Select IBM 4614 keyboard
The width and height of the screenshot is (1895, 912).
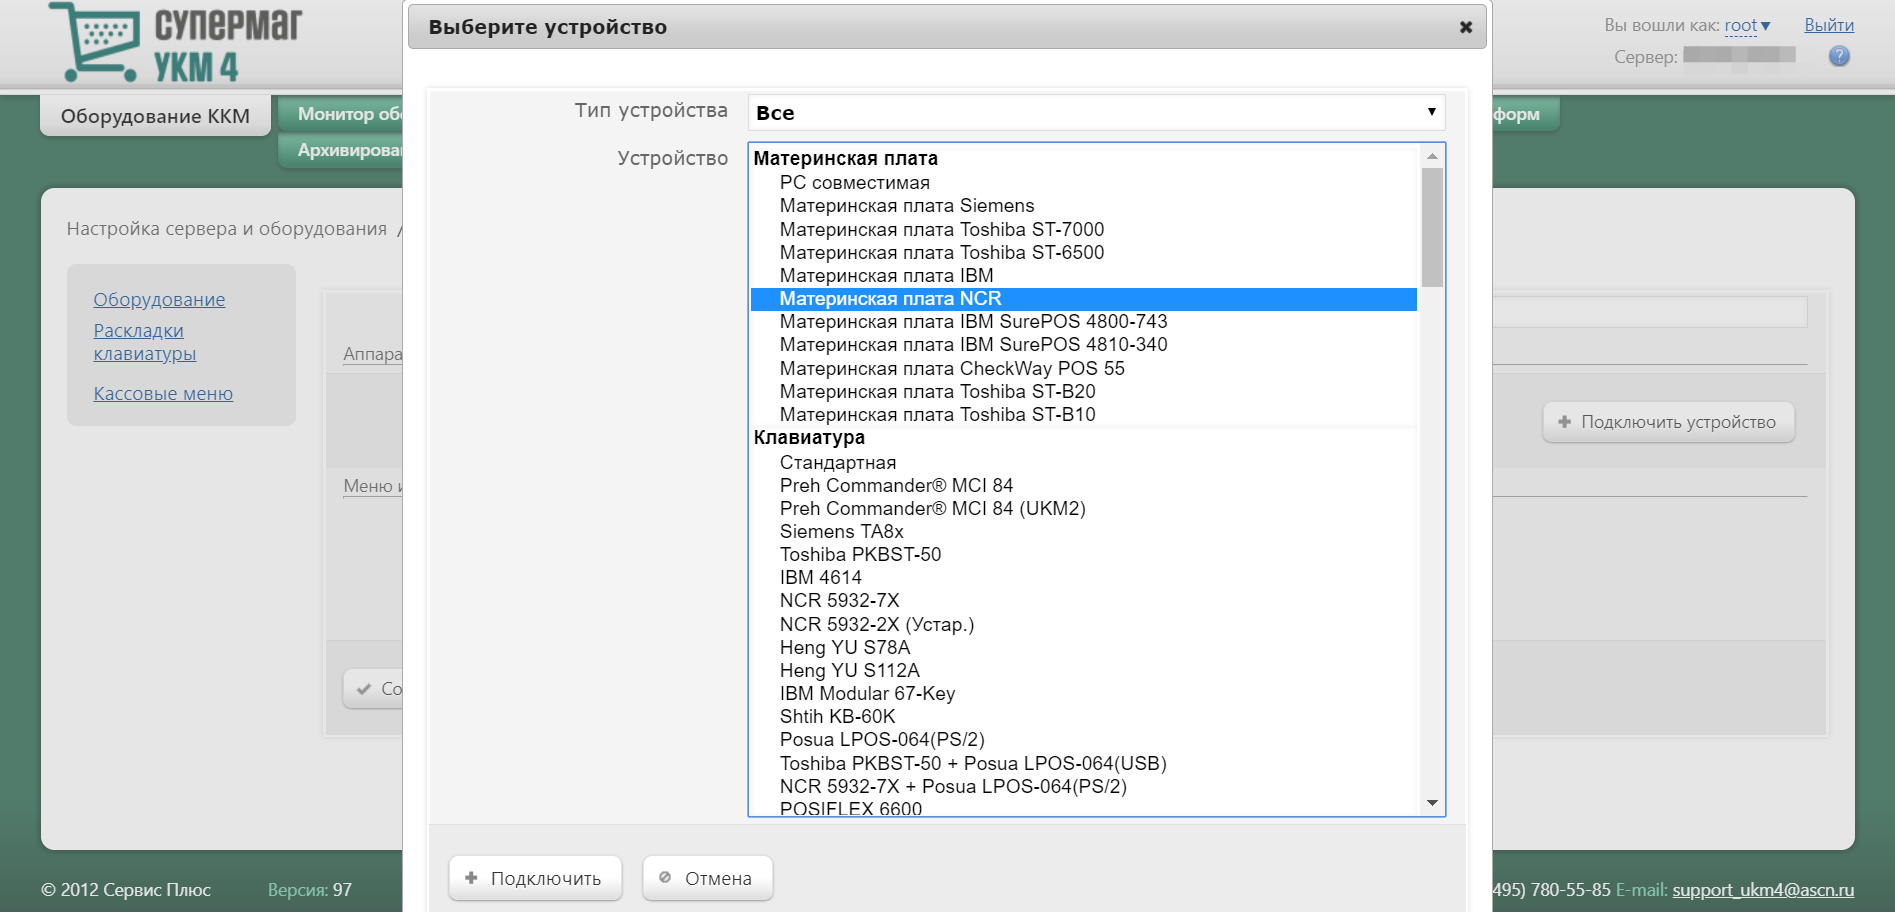(x=1084, y=577)
